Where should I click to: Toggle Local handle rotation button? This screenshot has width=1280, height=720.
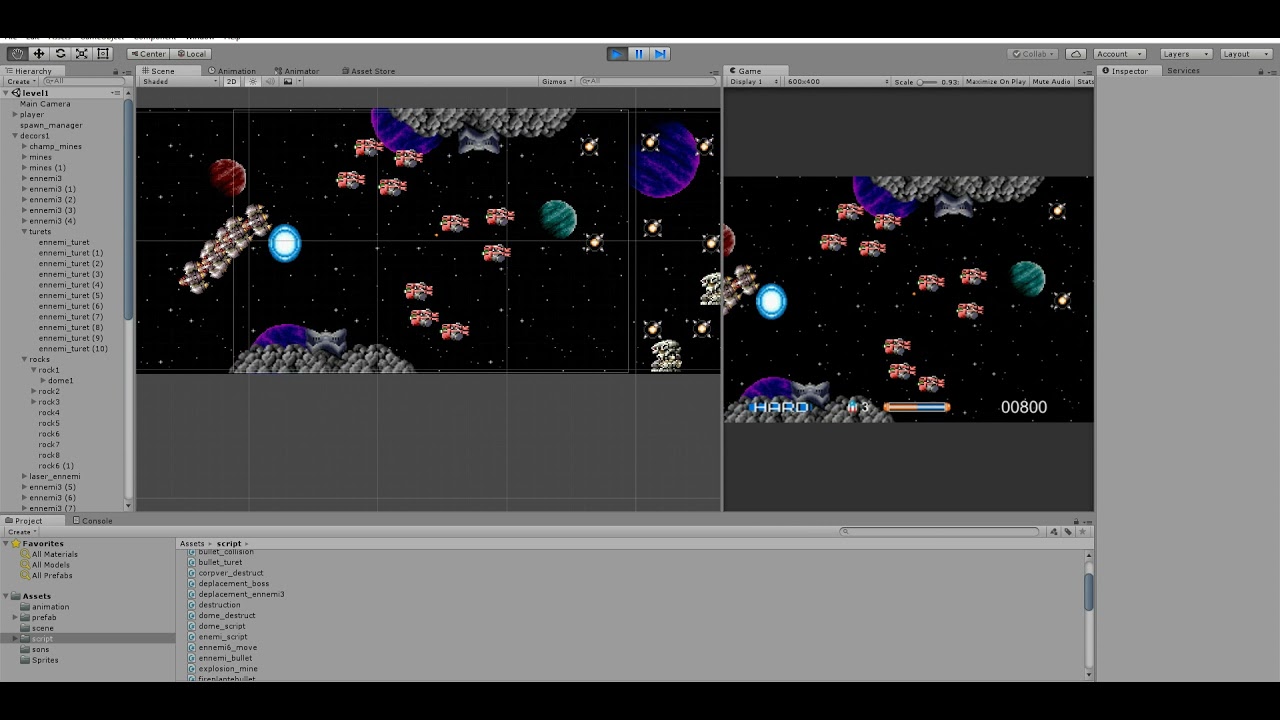(x=190, y=54)
